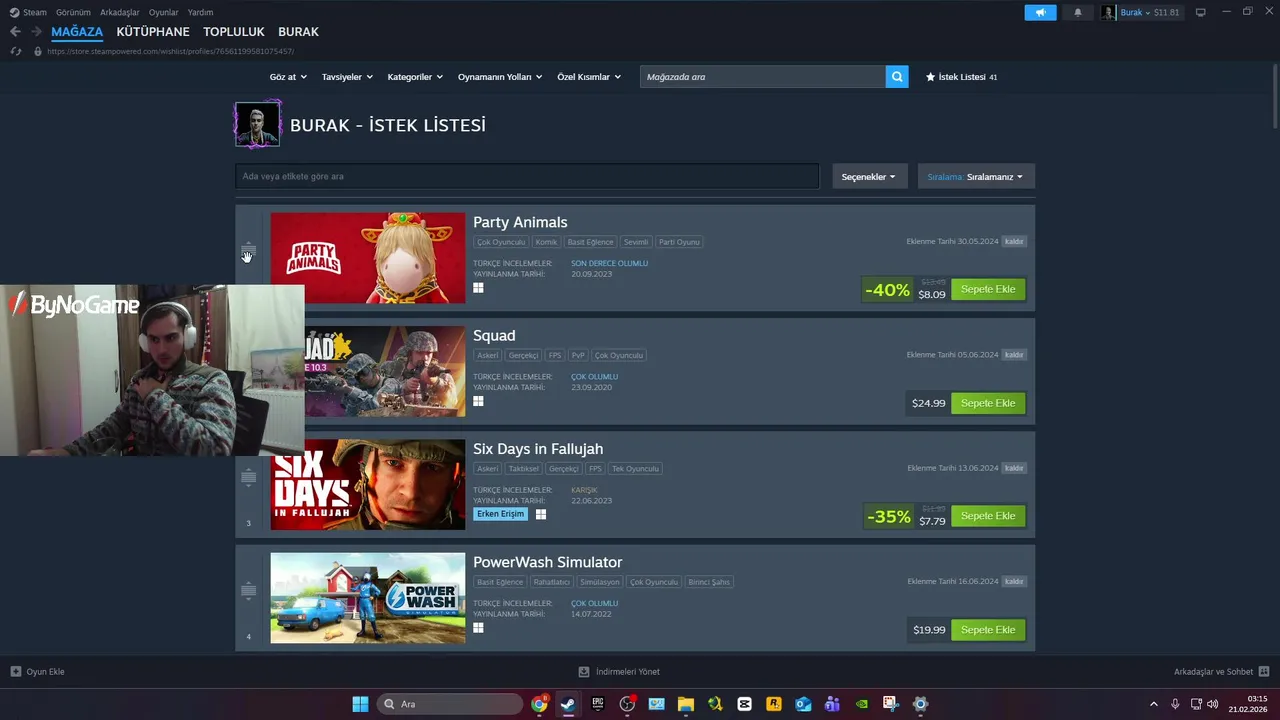
Task: Open Windows Start menu
Action: 360,704
